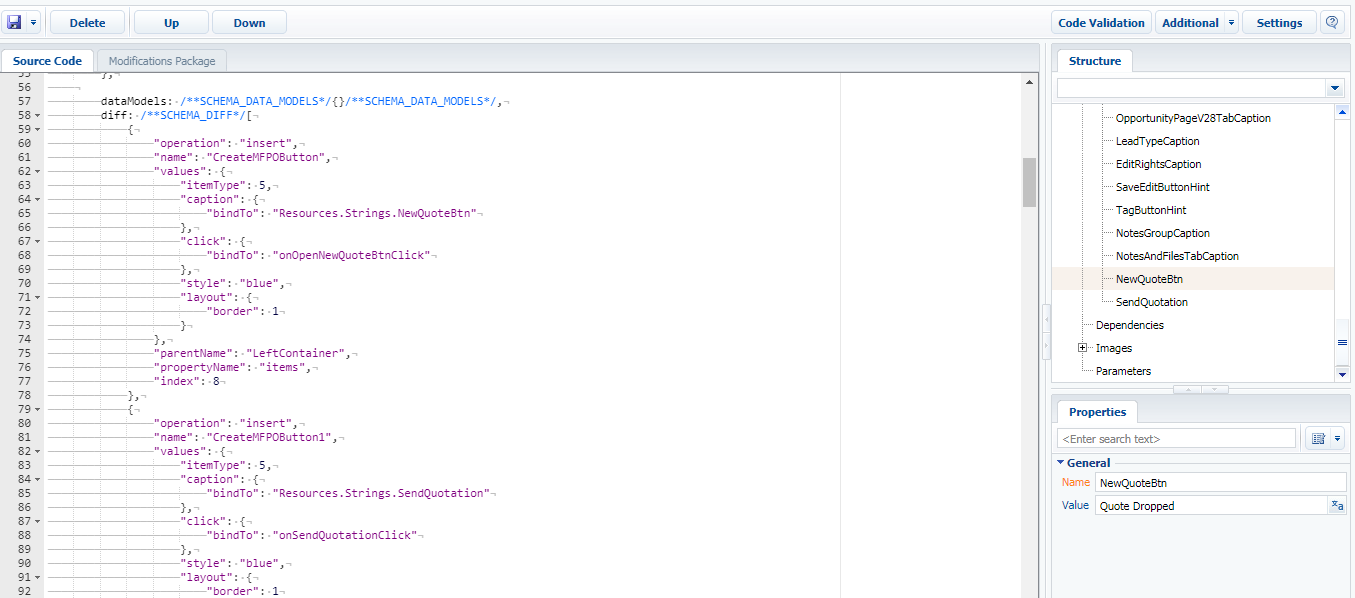Select the Structure tab
Image resolution: width=1355 pixels, height=598 pixels.
1095,61
